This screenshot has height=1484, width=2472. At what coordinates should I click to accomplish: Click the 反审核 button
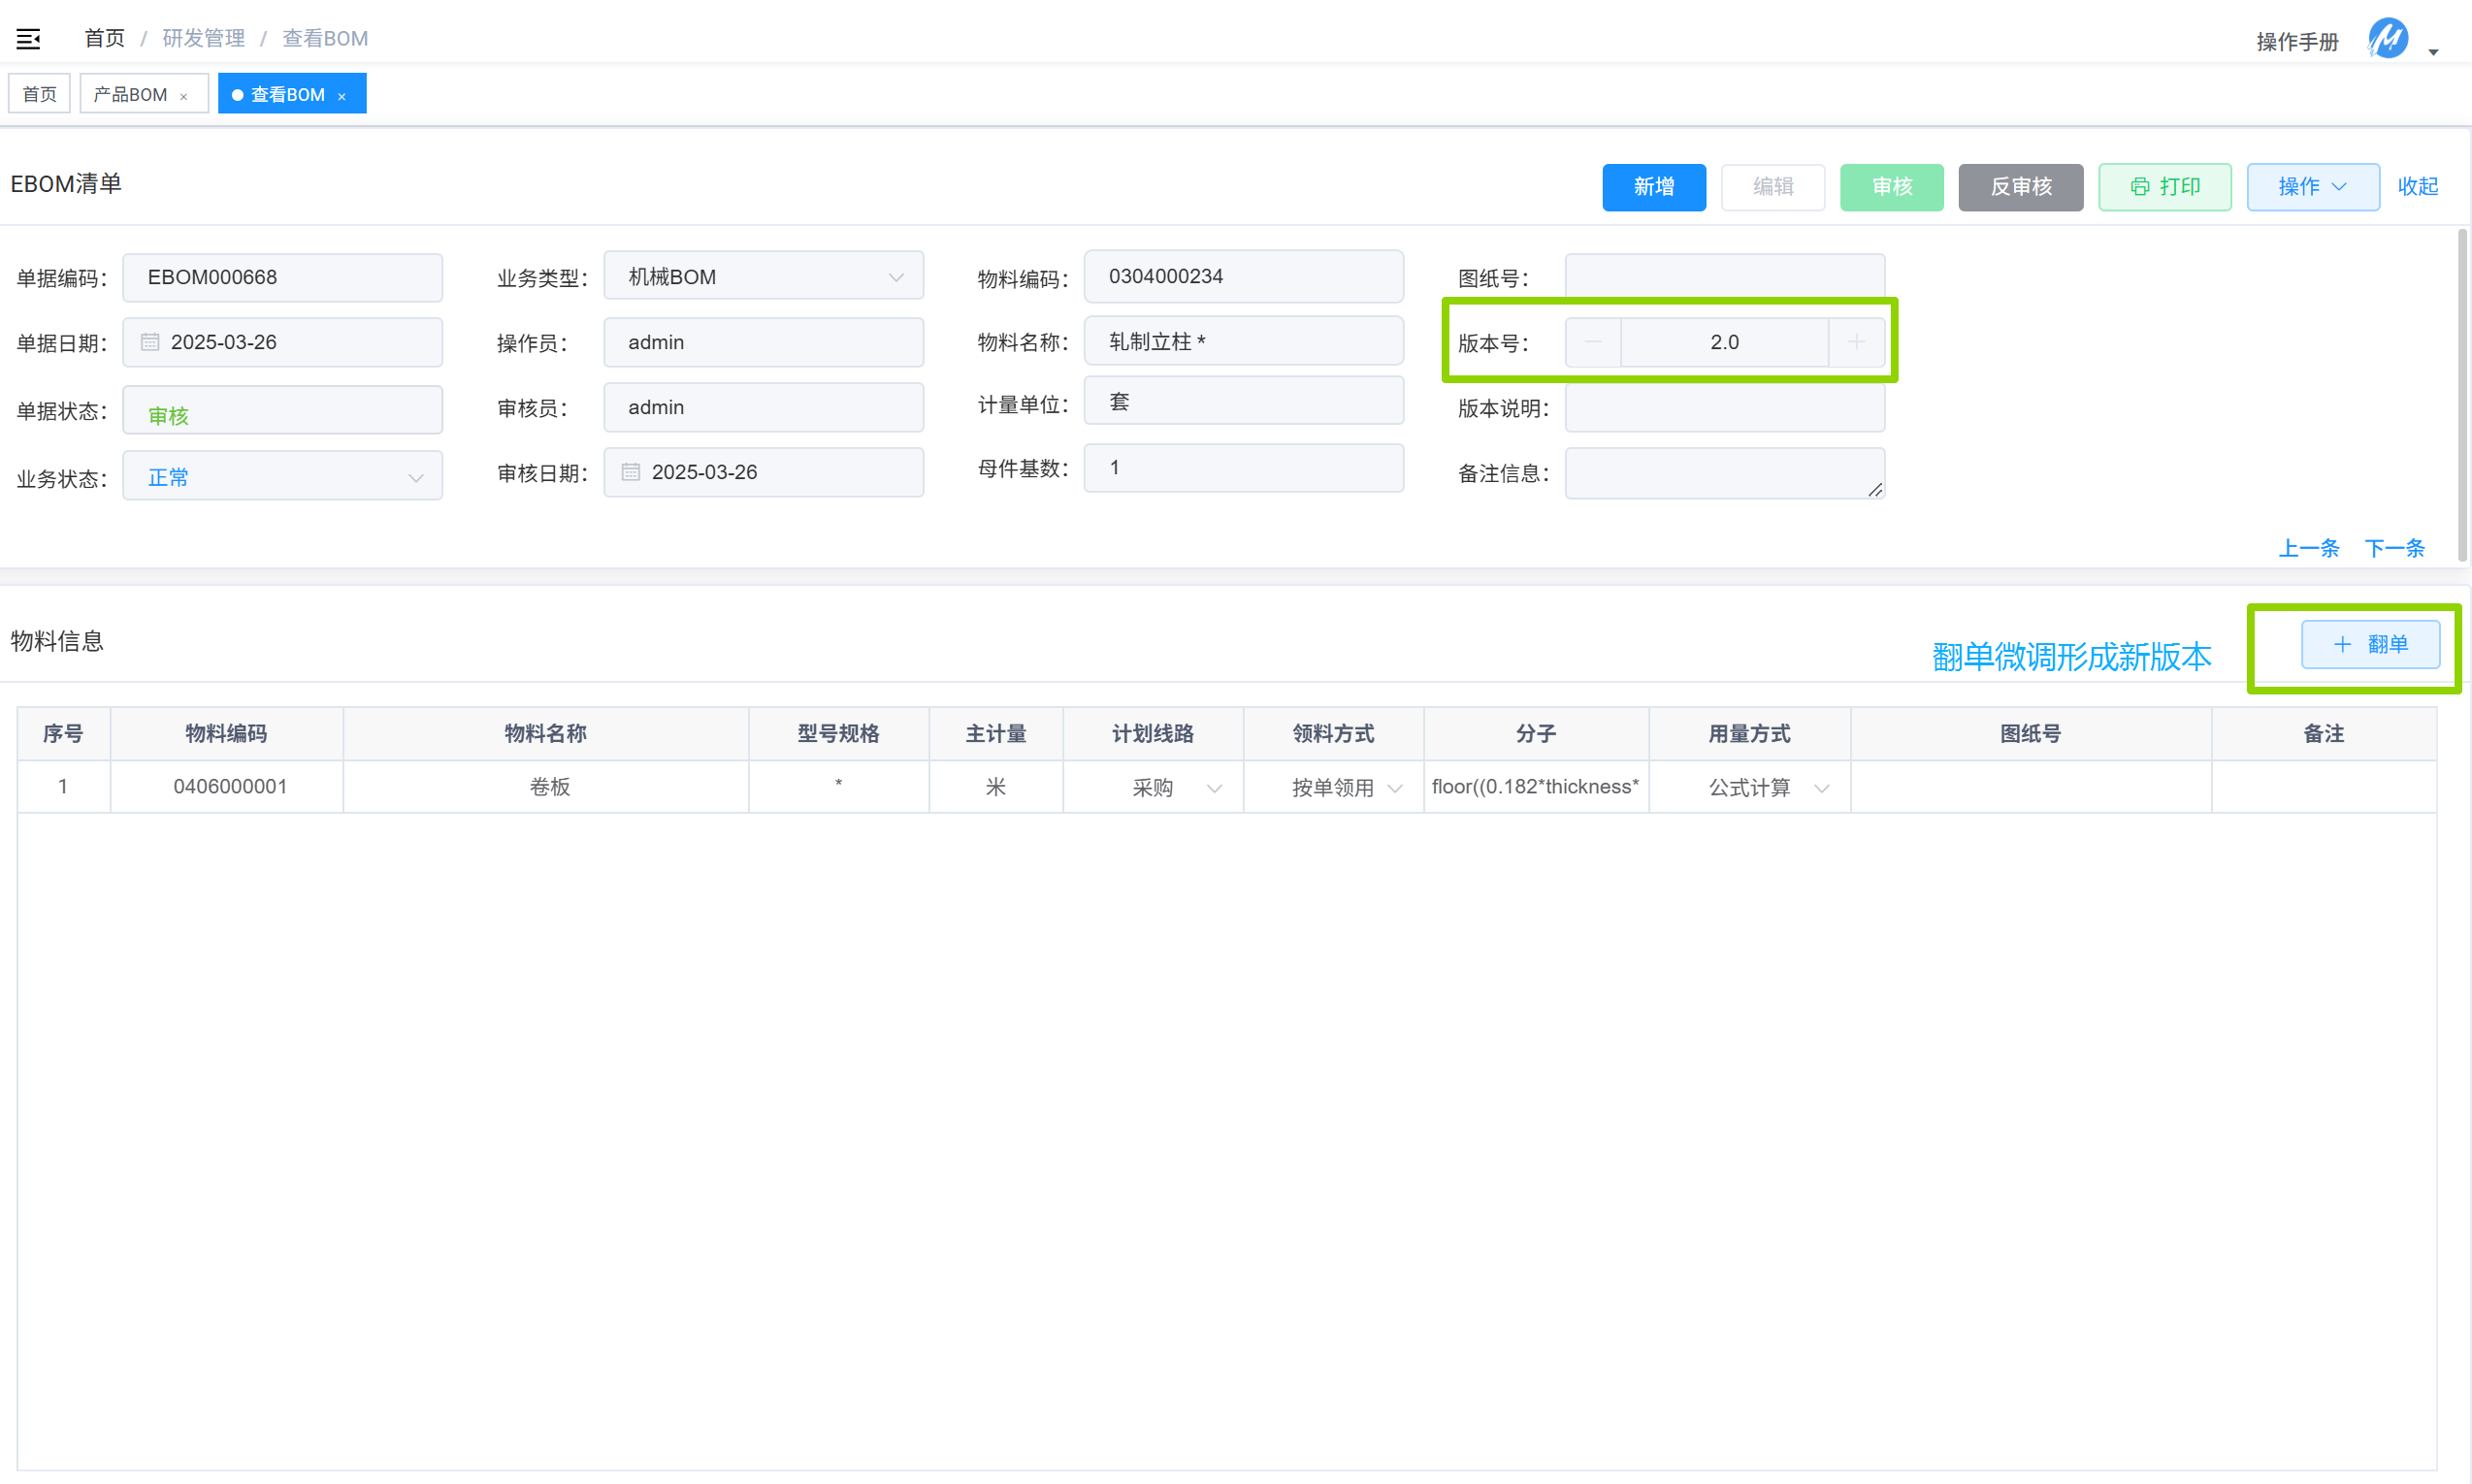pos(2020,187)
